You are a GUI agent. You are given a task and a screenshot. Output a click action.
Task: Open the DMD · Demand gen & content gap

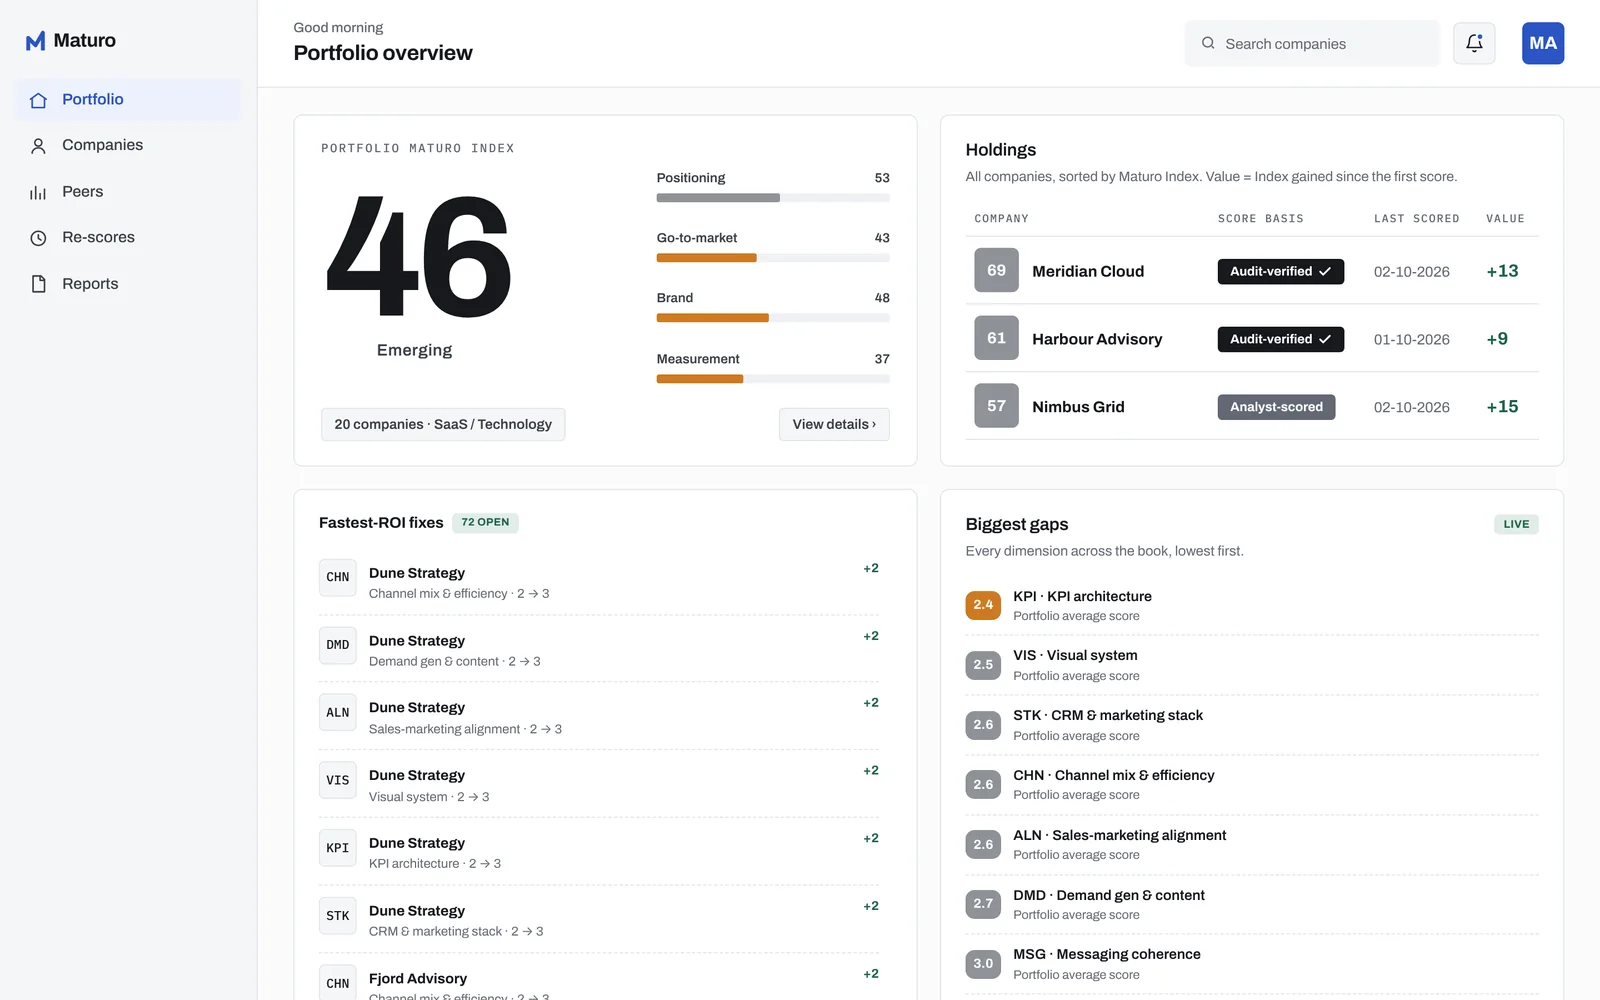pyautogui.click(x=1252, y=905)
